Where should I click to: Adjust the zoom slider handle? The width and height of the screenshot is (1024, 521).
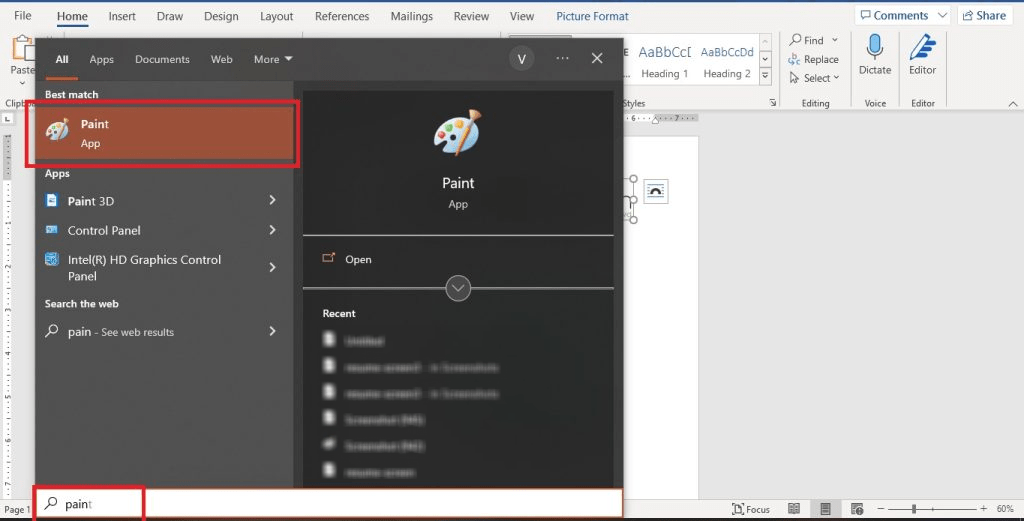[x=914, y=509]
